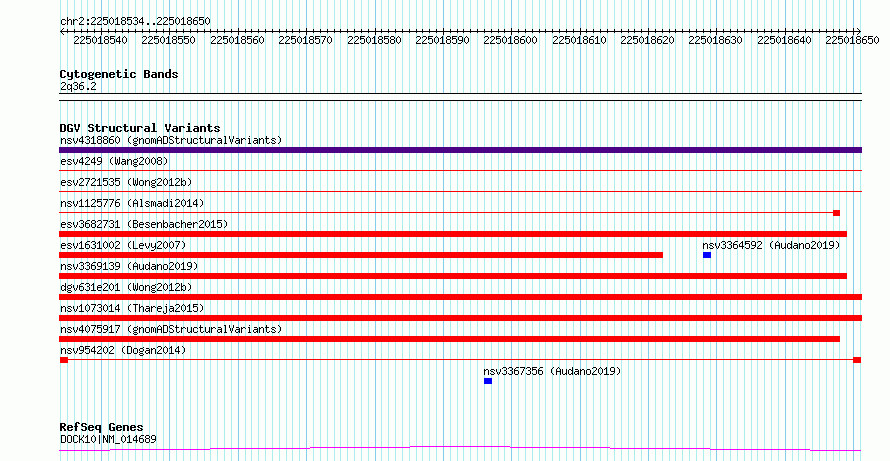
Task: Select the DGV Structural Variants track heading
Action: pos(140,128)
